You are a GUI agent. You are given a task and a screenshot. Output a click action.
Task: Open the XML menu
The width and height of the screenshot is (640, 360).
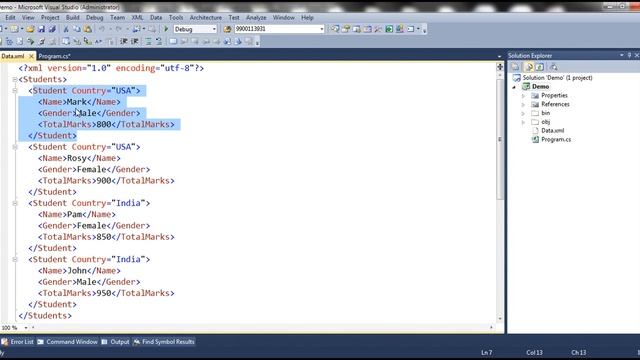pos(137,18)
